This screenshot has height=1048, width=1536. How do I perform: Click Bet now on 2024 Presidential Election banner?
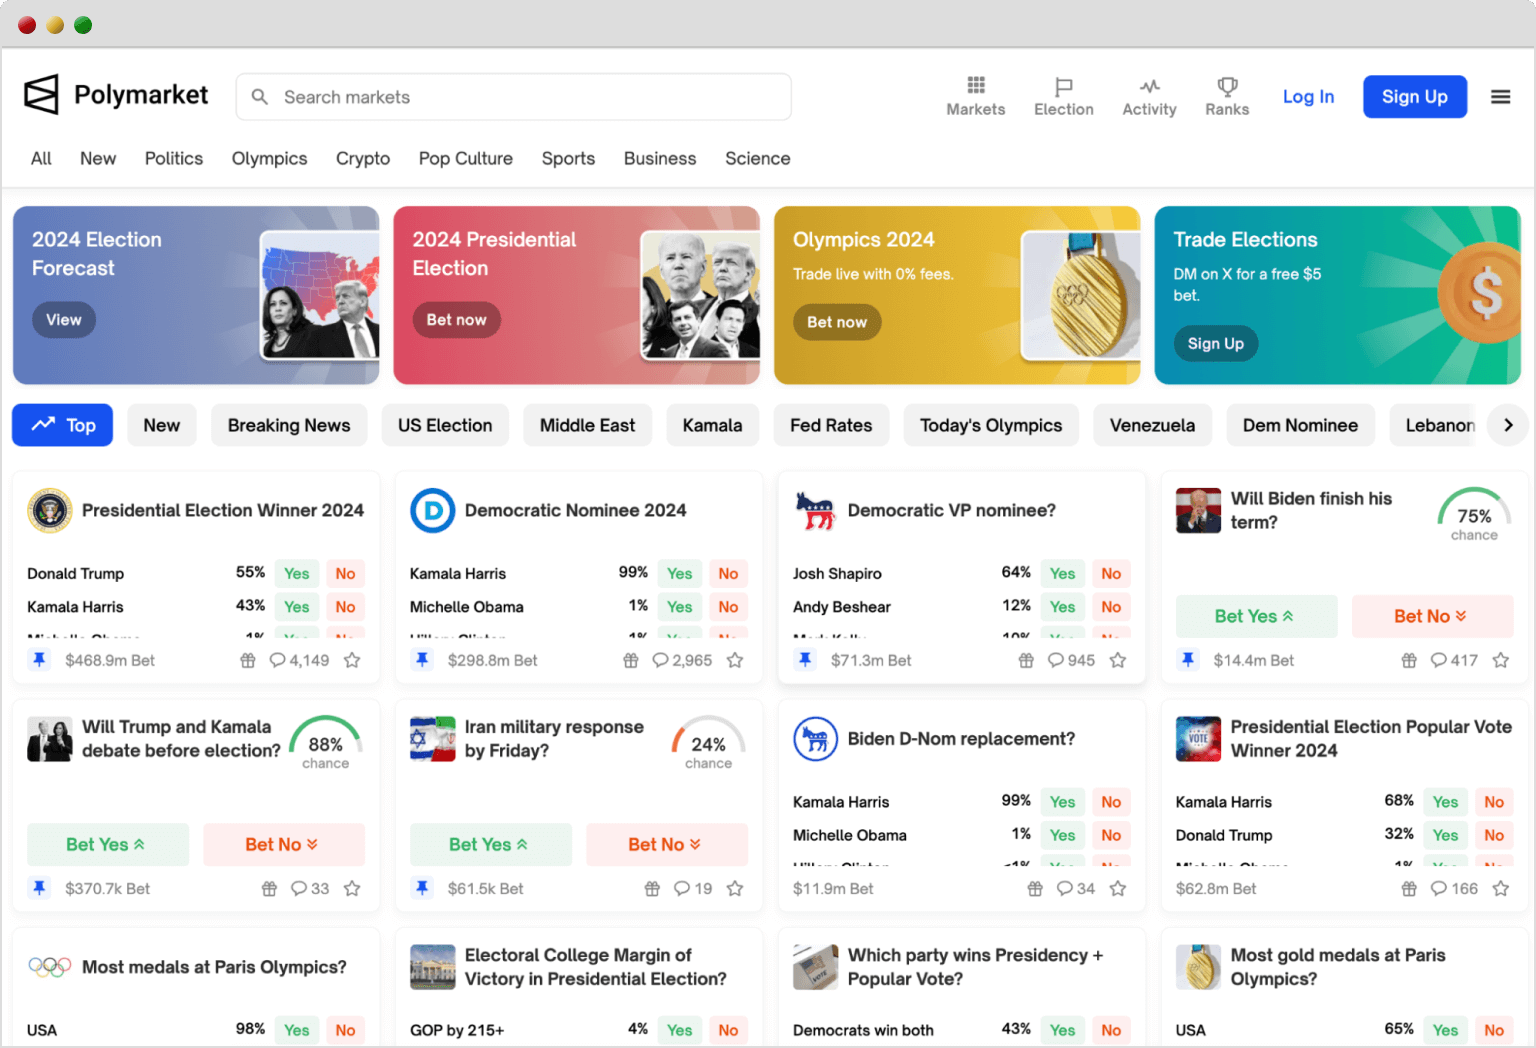[456, 320]
